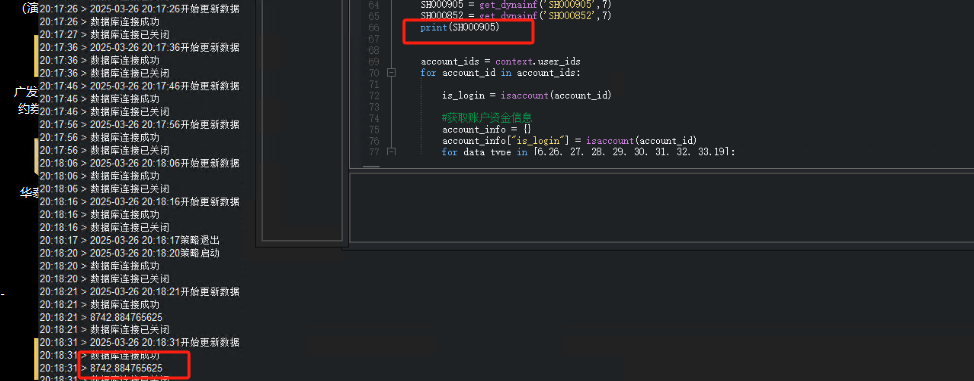Select the 20:18:31 log line showing 8742.884765625
This screenshot has width=974, height=381.
tap(101, 368)
